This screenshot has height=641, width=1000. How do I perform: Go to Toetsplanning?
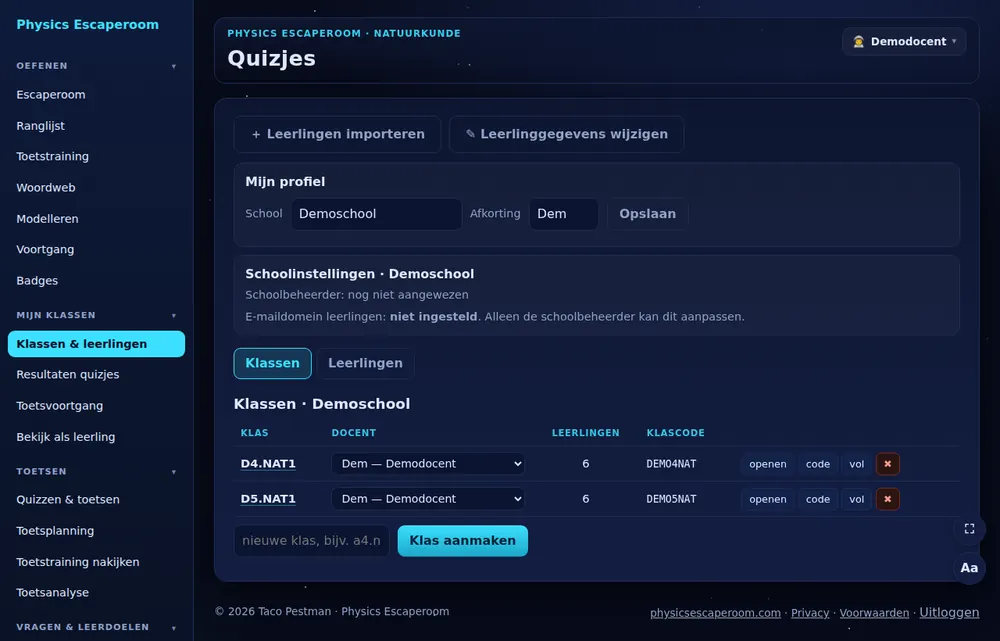tap(96, 531)
